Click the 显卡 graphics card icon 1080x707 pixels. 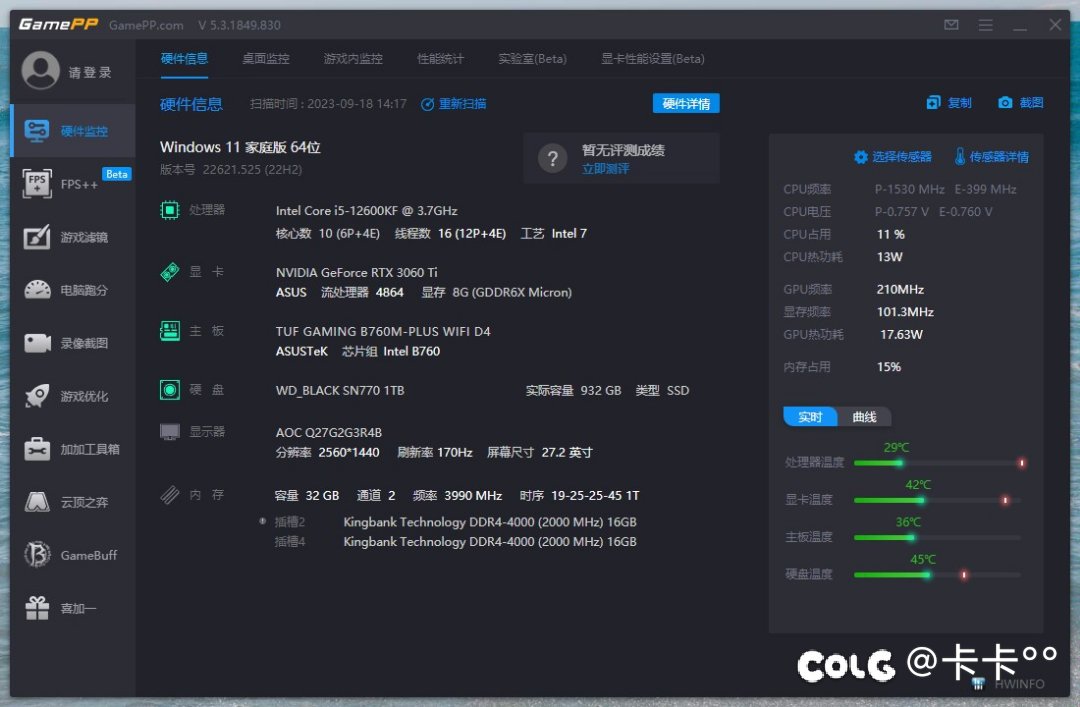click(169, 272)
